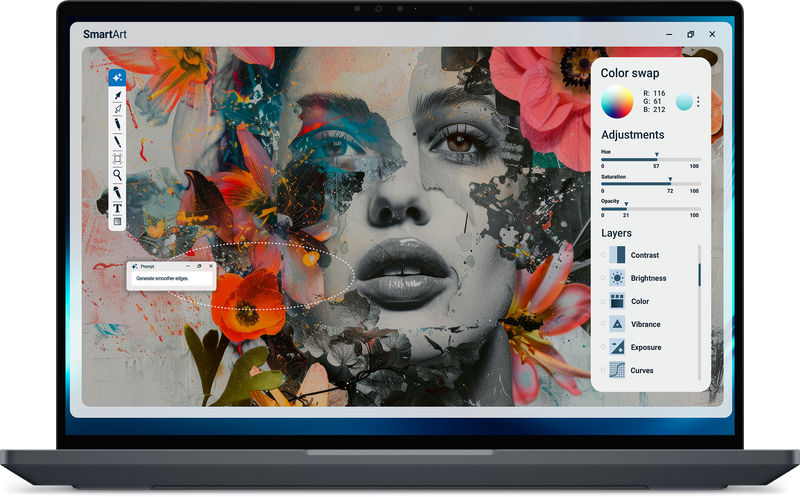Click the B: 212 value
The width and height of the screenshot is (800, 497).
point(654,110)
